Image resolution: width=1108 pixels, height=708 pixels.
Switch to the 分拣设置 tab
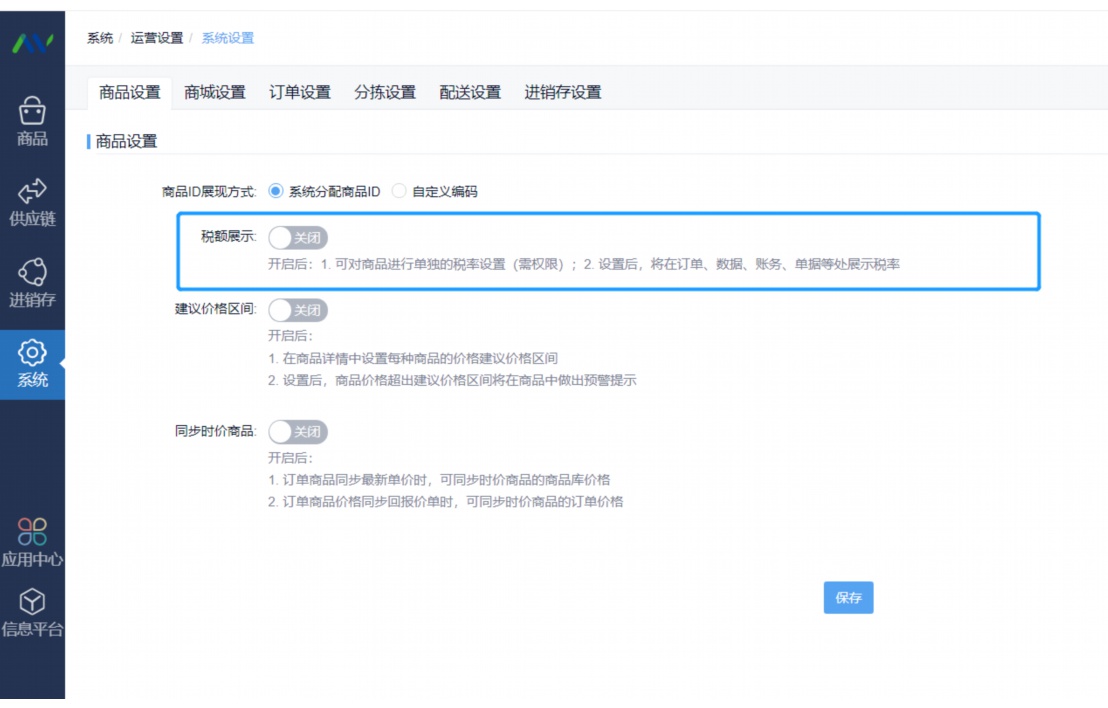click(x=385, y=93)
